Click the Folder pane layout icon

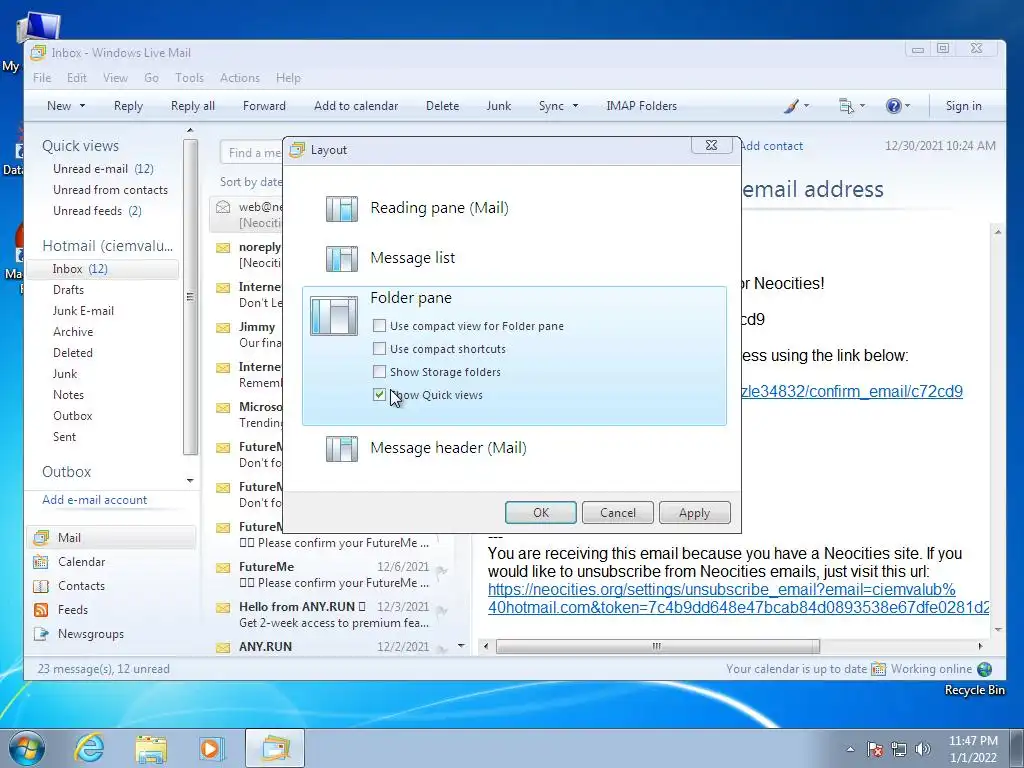[334, 315]
